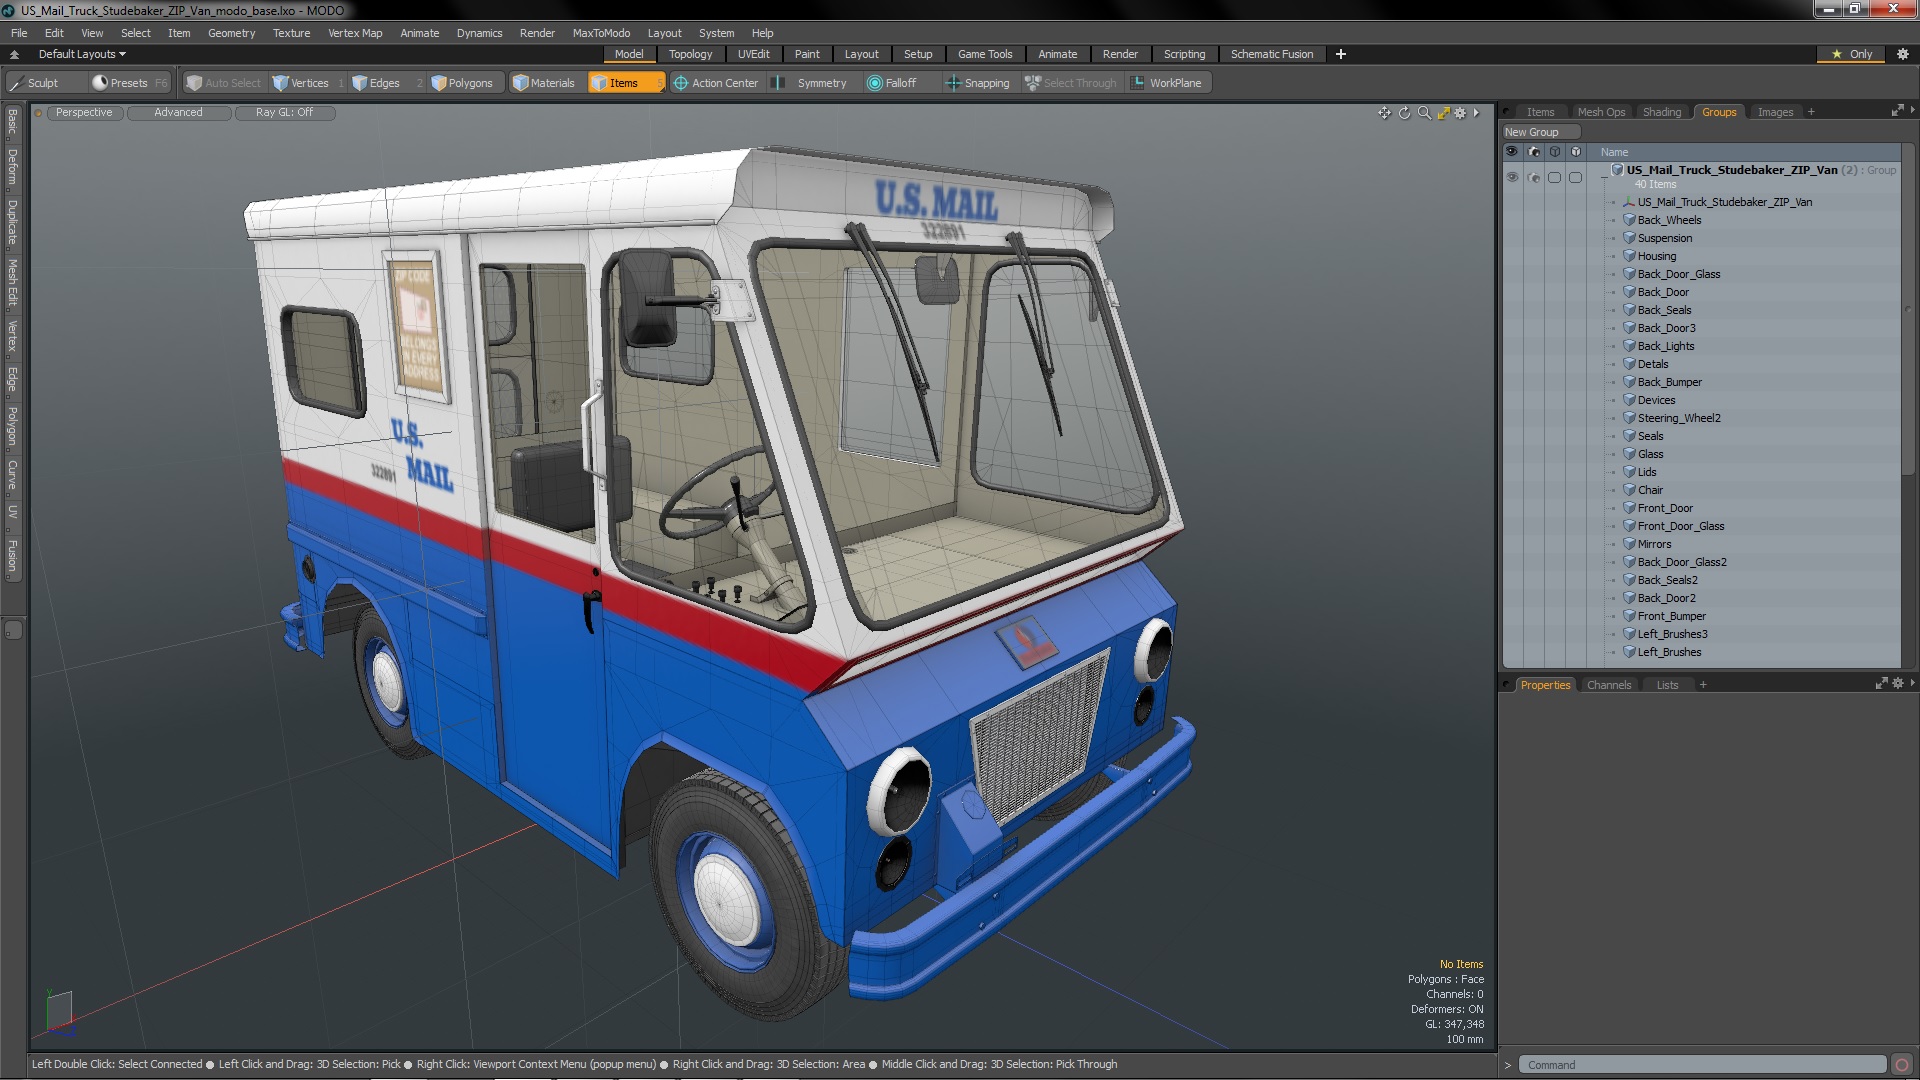Switch to the Channels tab
Viewport: 1920px width, 1080px height.
(1608, 685)
